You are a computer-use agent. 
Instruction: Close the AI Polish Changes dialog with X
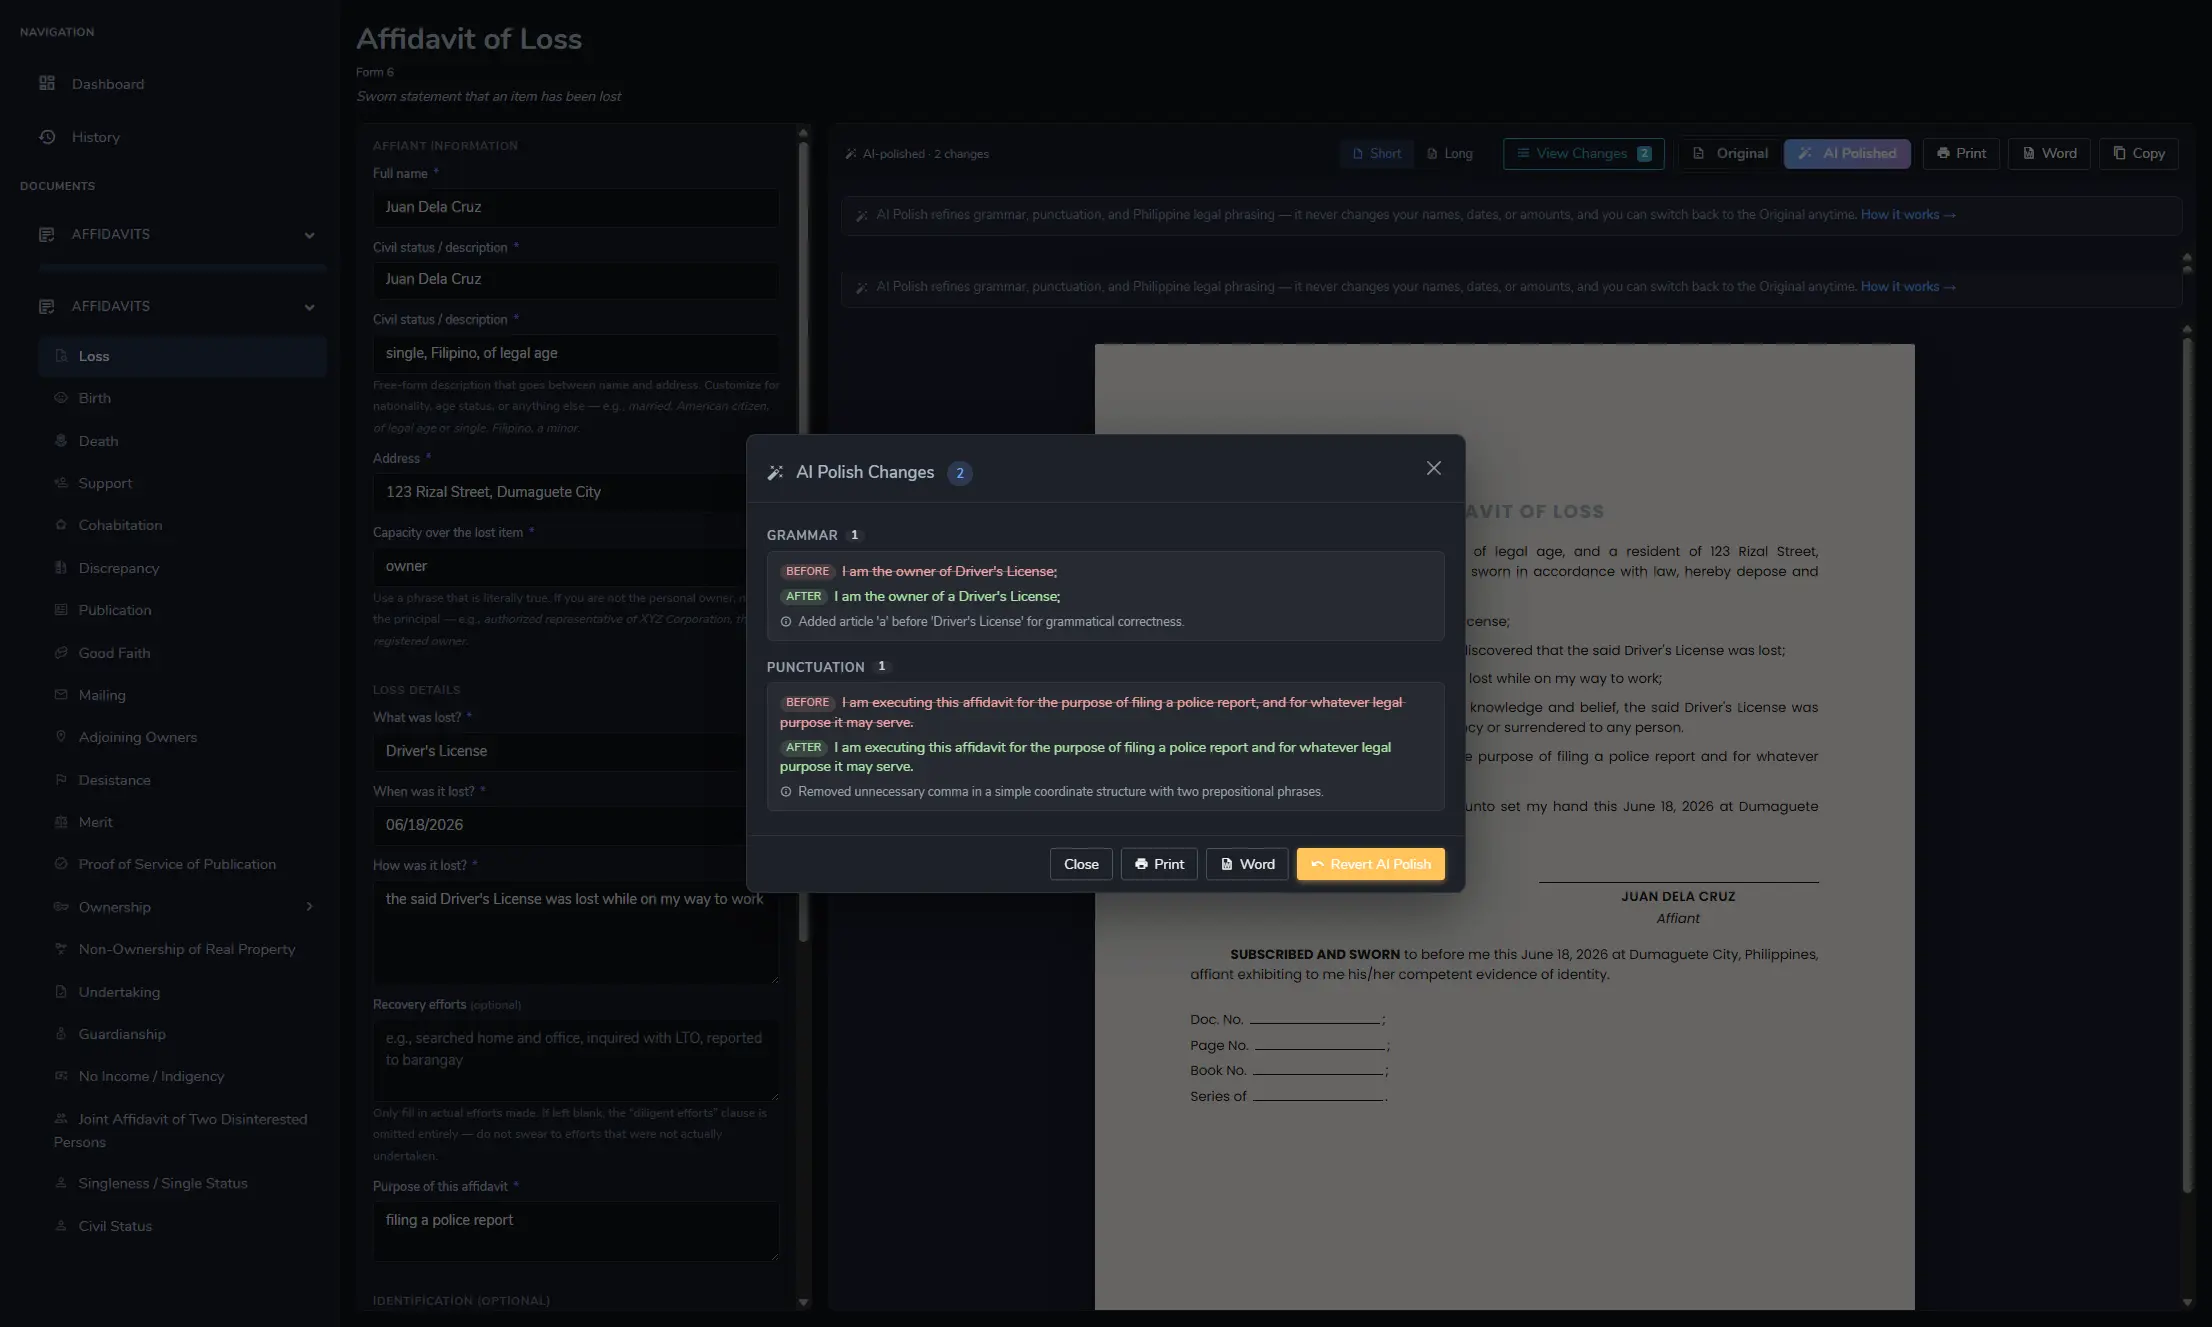point(1433,468)
